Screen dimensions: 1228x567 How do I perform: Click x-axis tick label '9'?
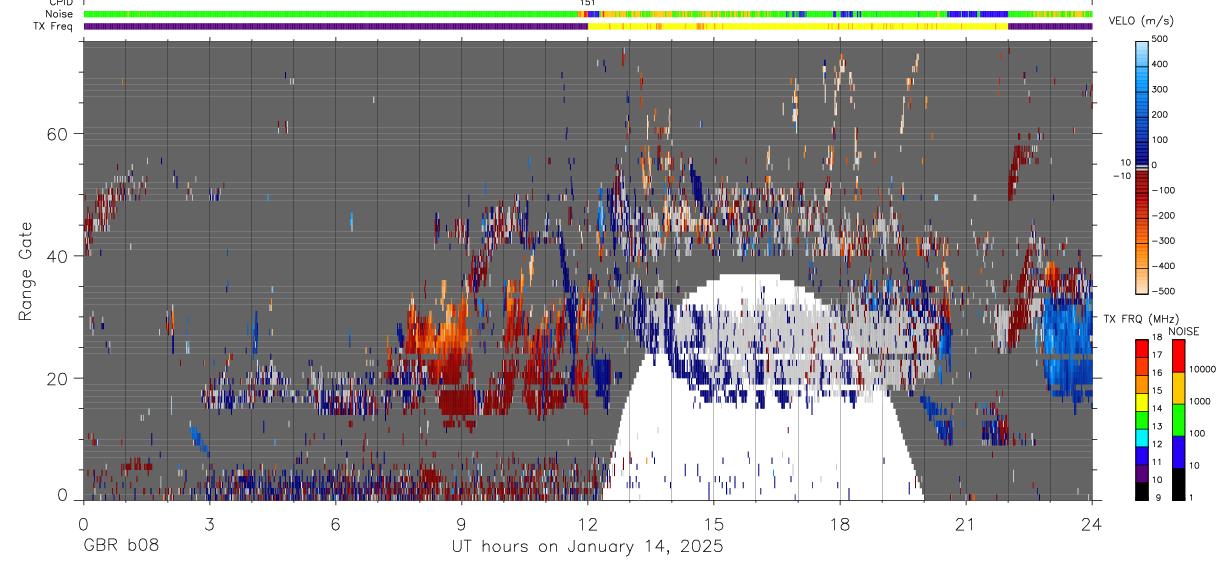tap(461, 524)
